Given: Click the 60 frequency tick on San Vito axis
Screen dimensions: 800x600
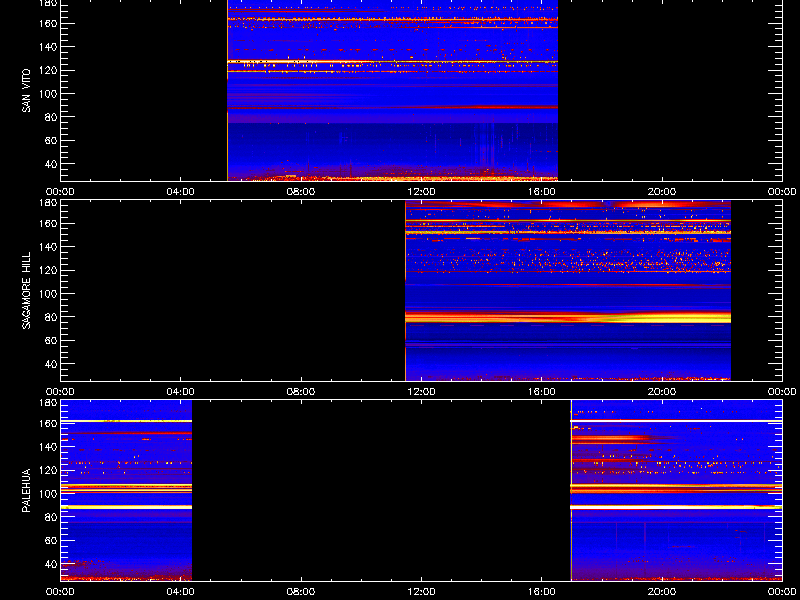Looking at the screenshot, I should (51, 141).
